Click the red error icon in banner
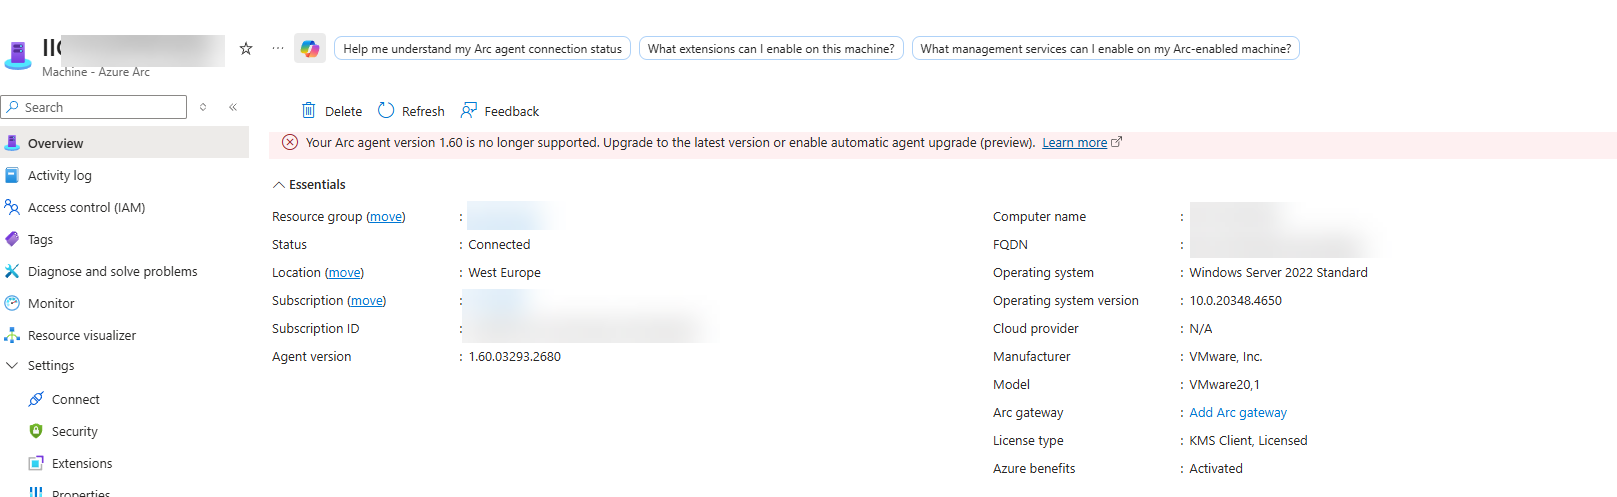 point(290,143)
